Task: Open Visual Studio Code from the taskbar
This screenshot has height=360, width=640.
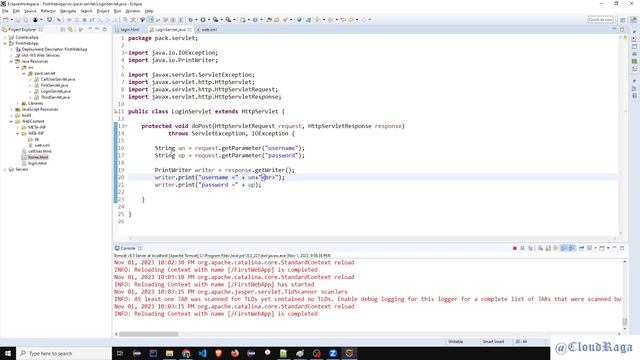Action: 202,353
